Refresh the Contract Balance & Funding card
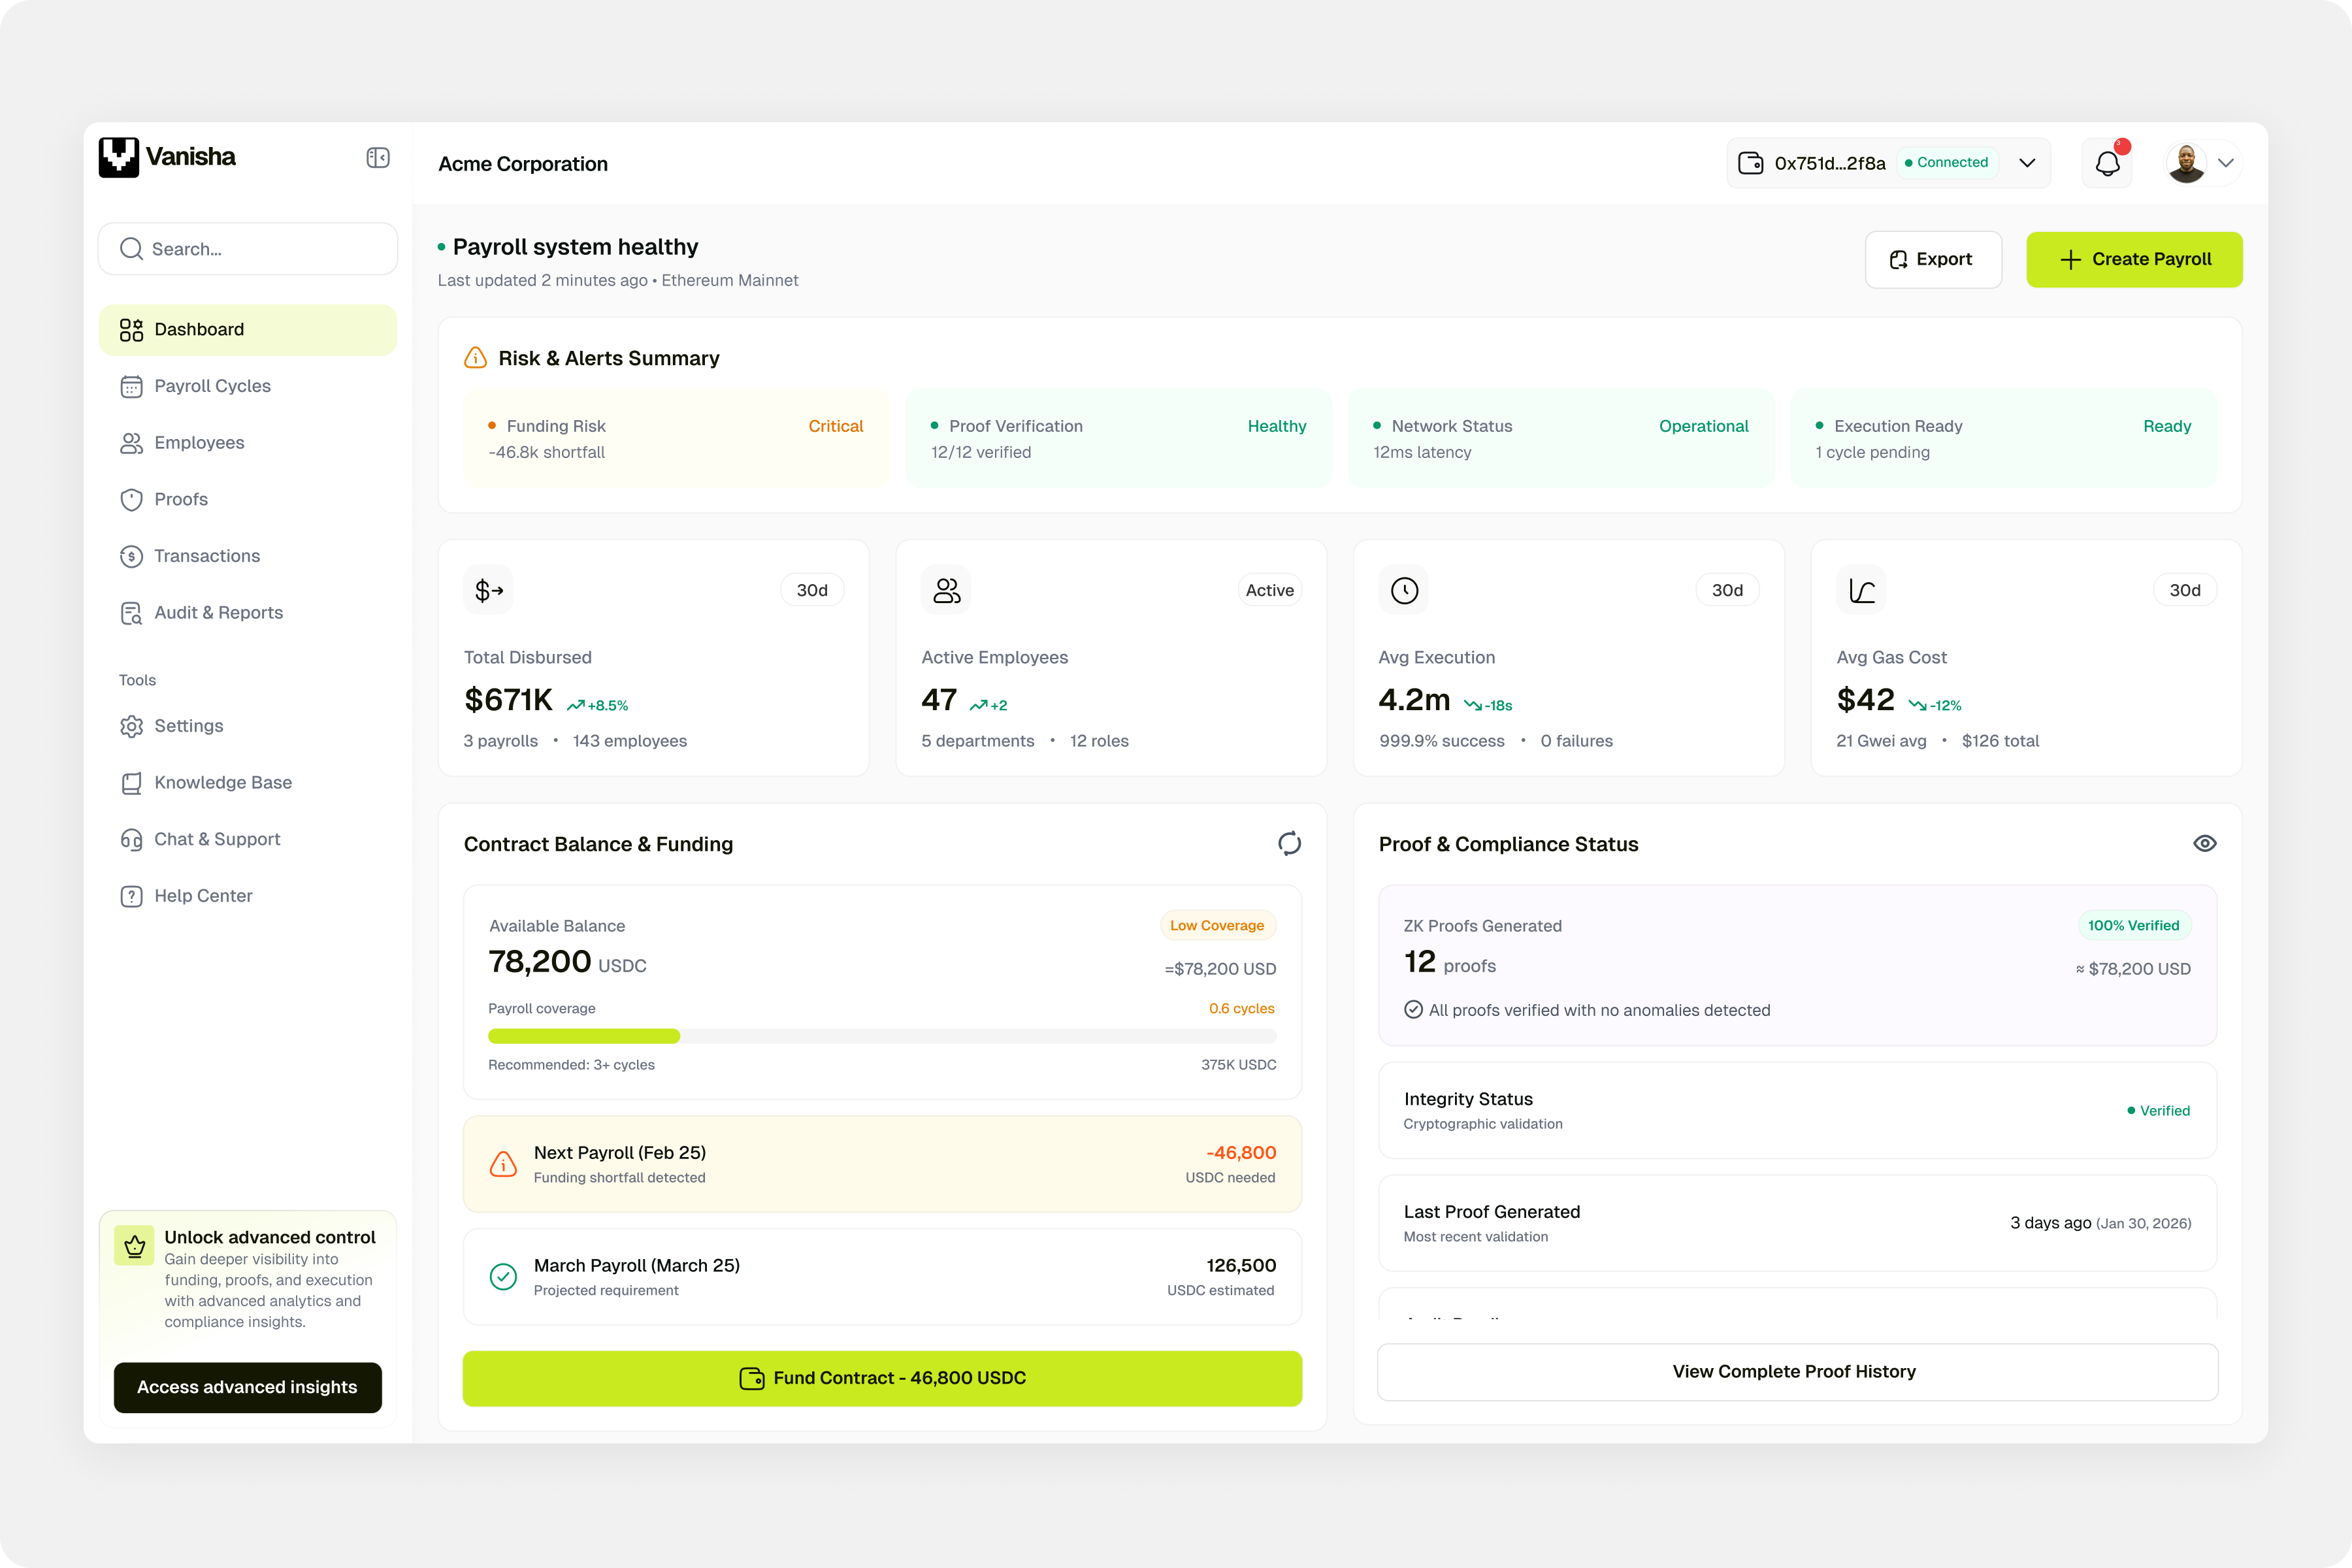 (x=1289, y=843)
